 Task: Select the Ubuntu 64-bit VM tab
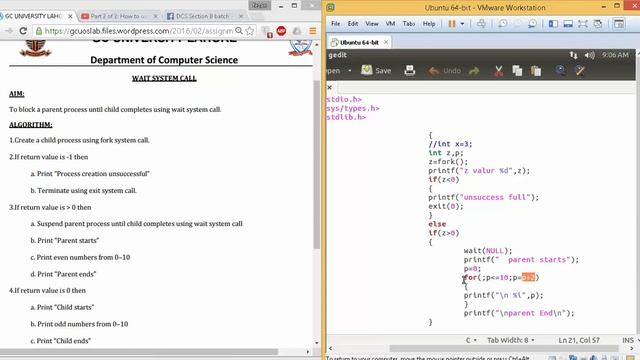(x=359, y=42)
